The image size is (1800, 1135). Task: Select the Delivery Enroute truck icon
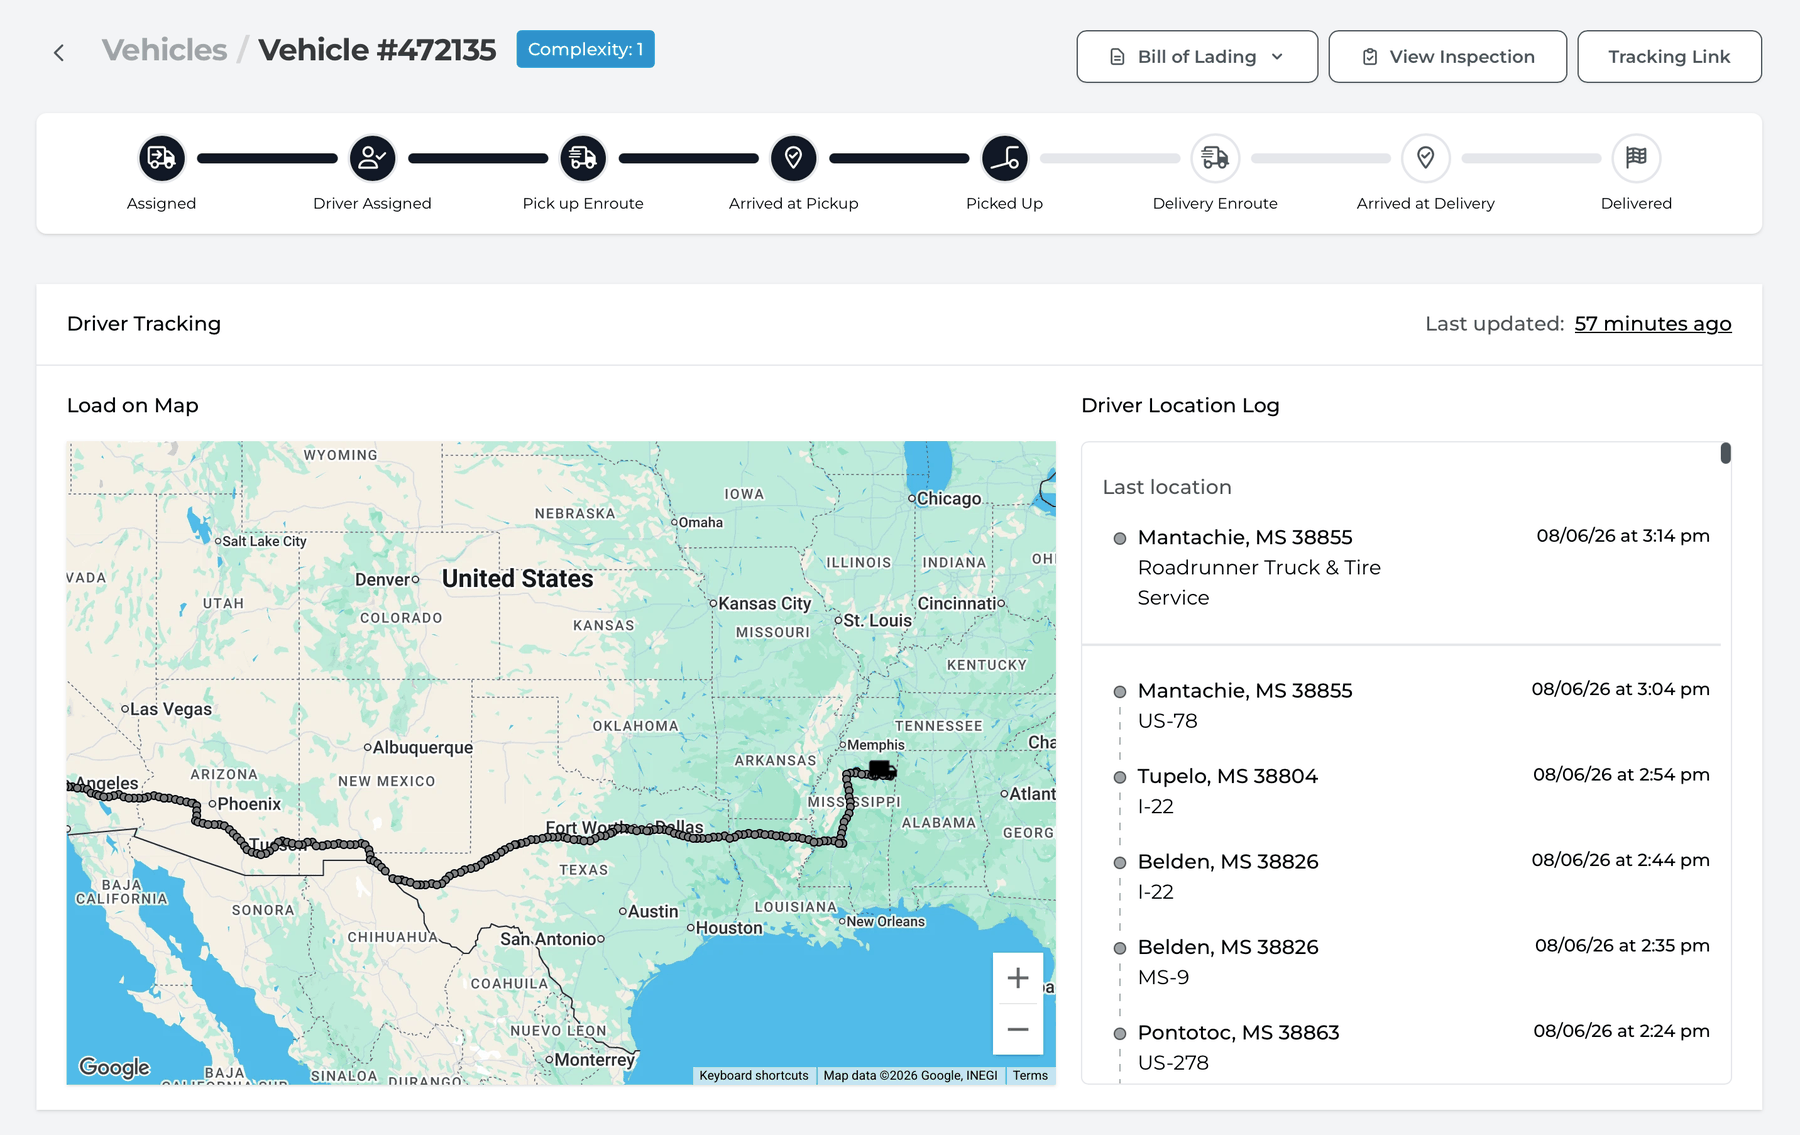(x=1215, y=158)
